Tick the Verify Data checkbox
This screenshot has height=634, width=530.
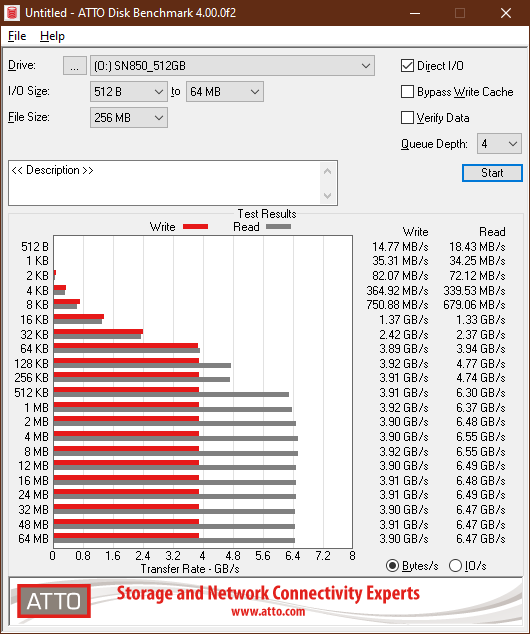click(x=407, y=118)
